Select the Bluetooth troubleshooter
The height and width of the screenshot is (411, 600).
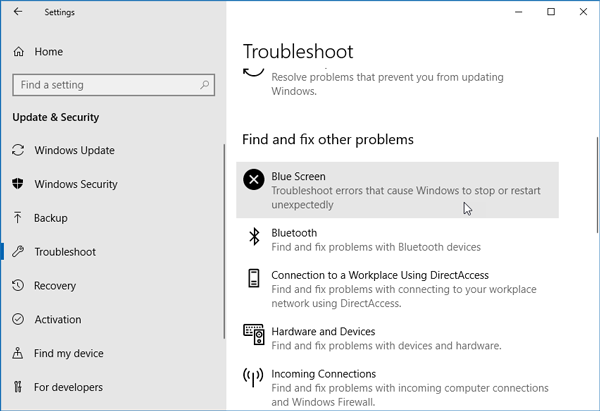pyautogui.click(x=397, y=240)
